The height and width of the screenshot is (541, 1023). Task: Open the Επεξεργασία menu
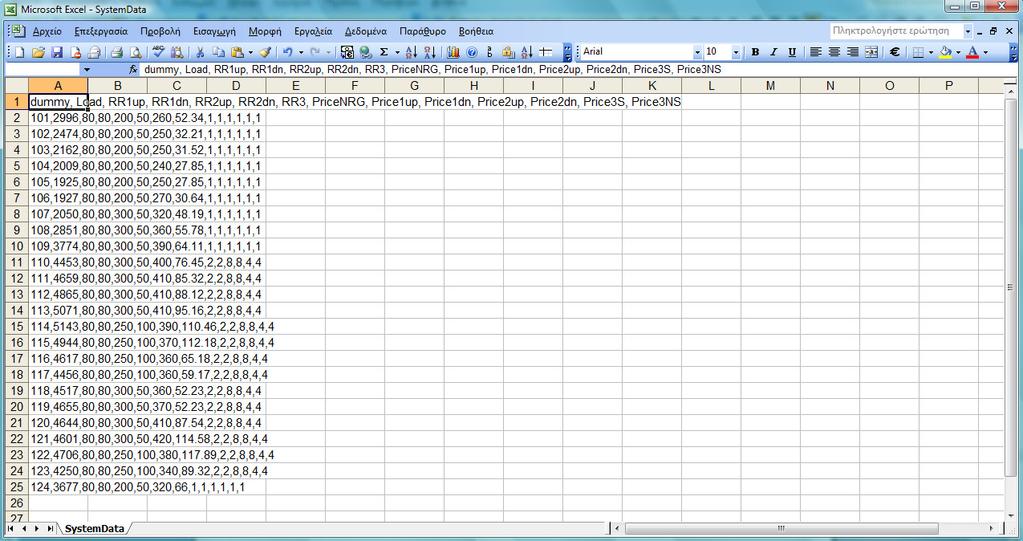pos(101,31)
